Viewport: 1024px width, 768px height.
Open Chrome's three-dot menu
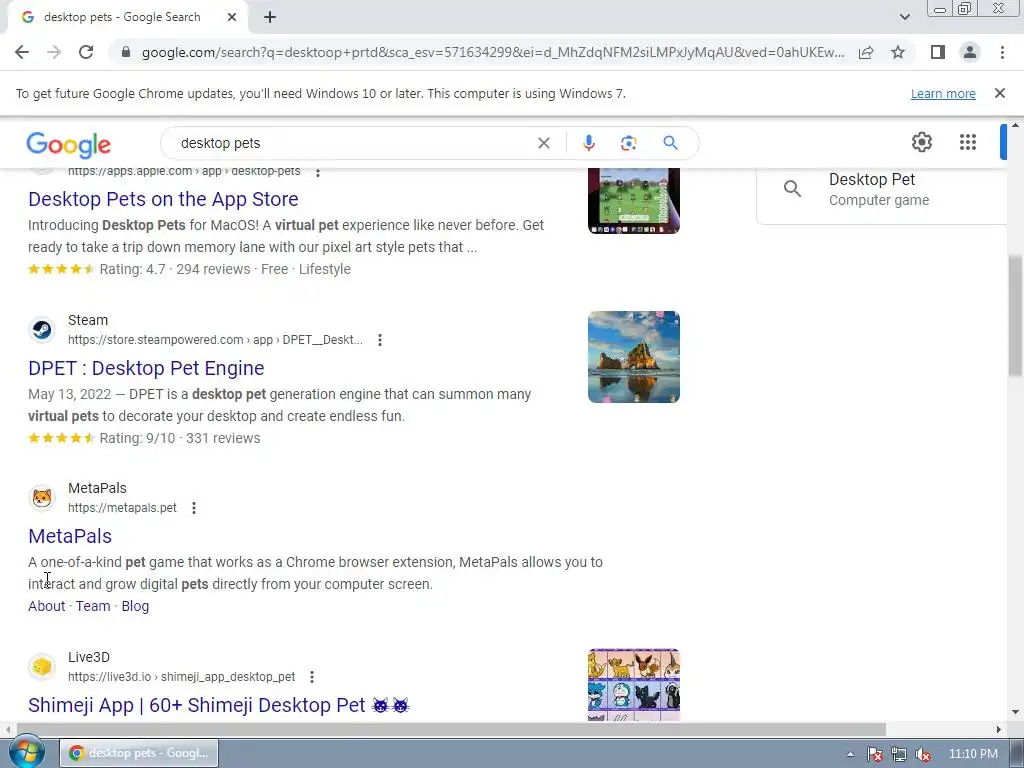(1002, 52)
